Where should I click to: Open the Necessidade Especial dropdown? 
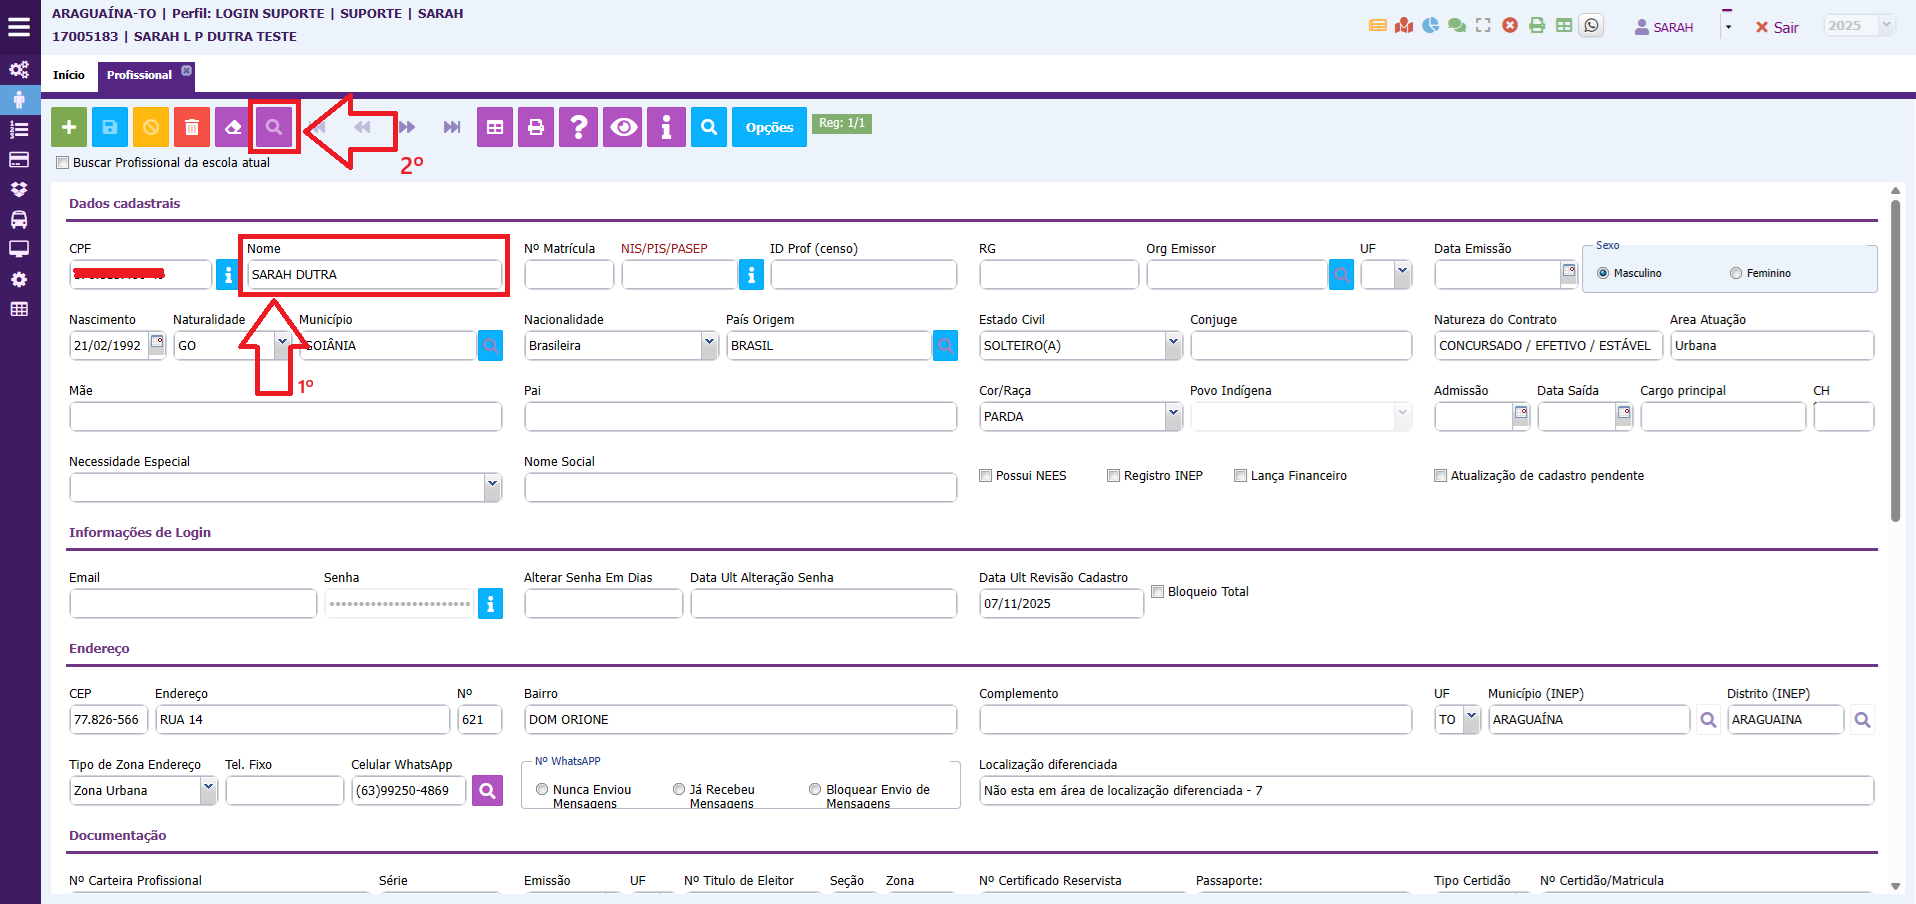coord(491,487)
